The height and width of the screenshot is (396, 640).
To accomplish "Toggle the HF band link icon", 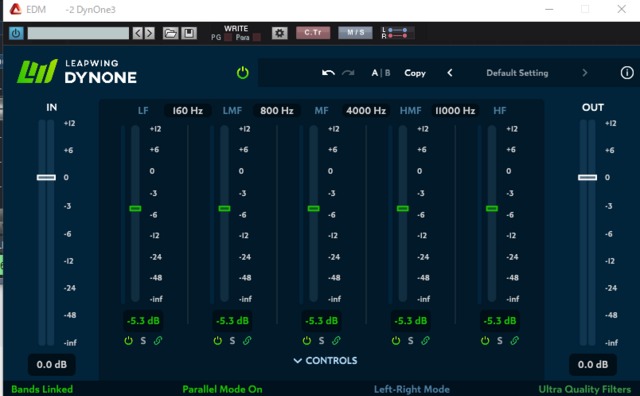I will (x=514, y=340).
